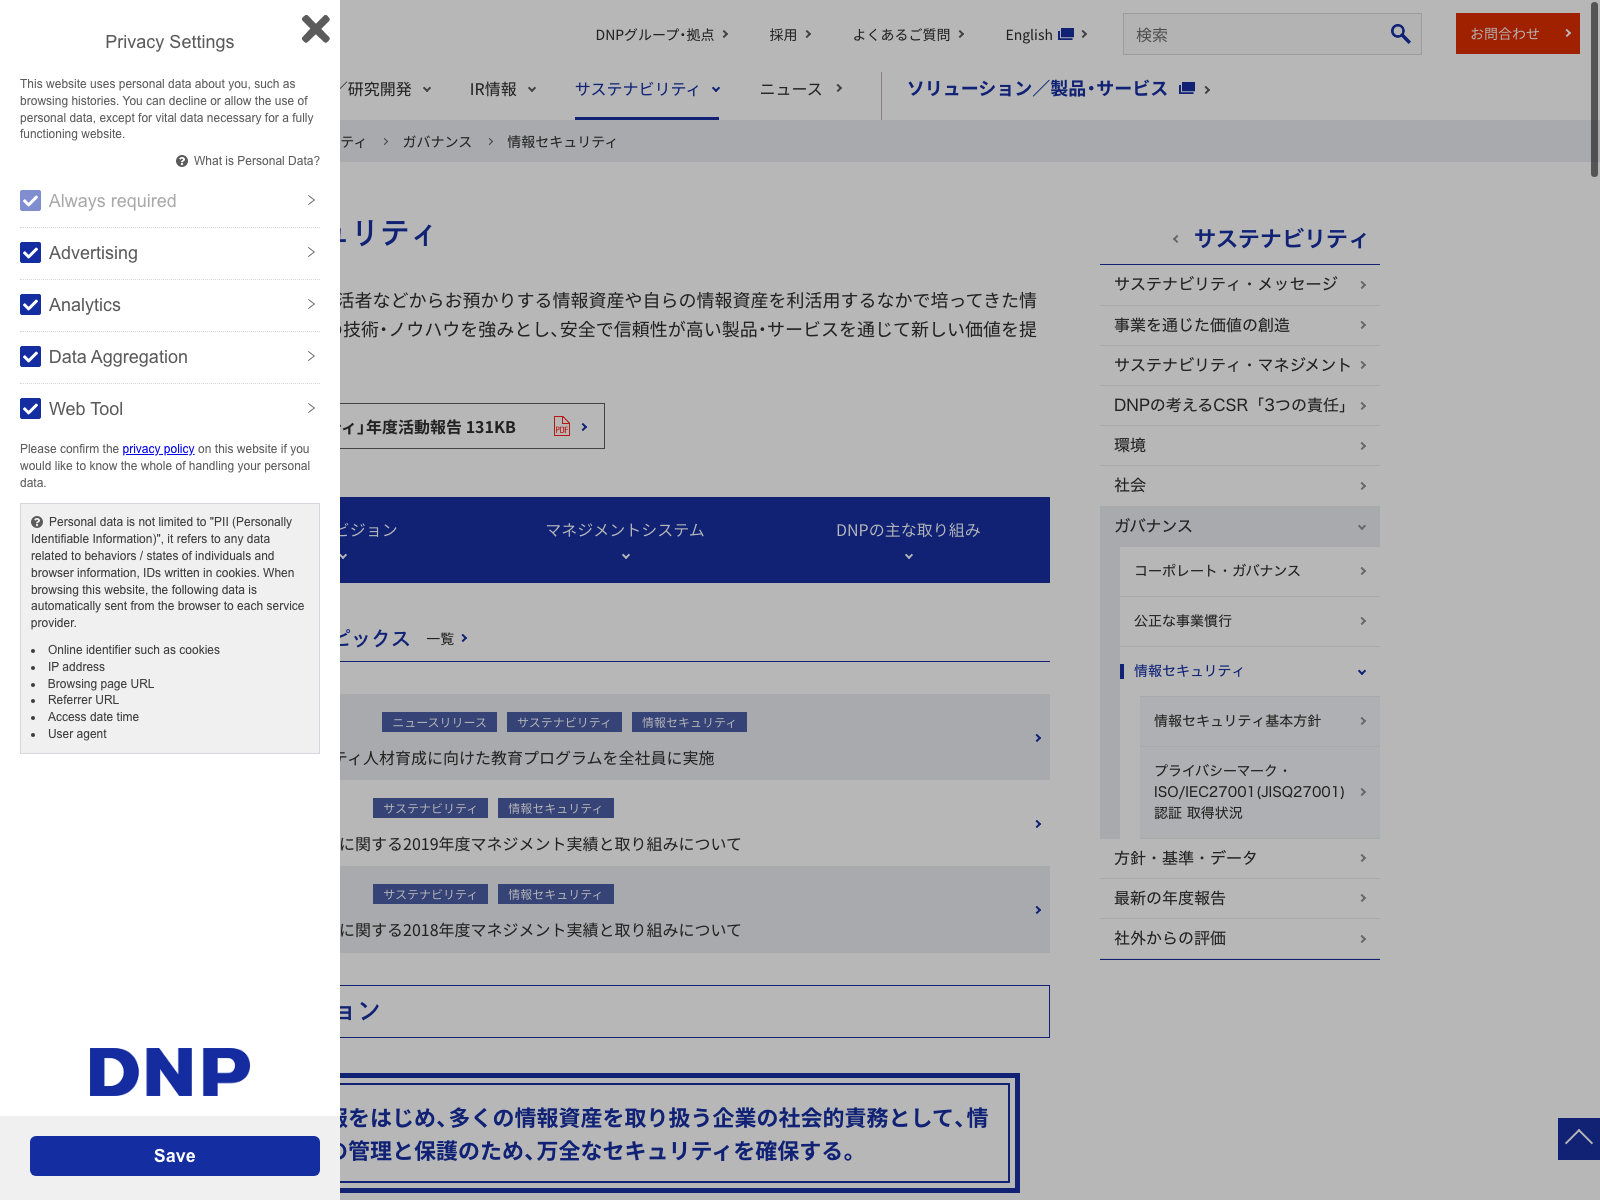Viewport: 1600px width, 1200px height.
Task: Click the new-window icon beside ソリューション
Action: pos(1187,89)
